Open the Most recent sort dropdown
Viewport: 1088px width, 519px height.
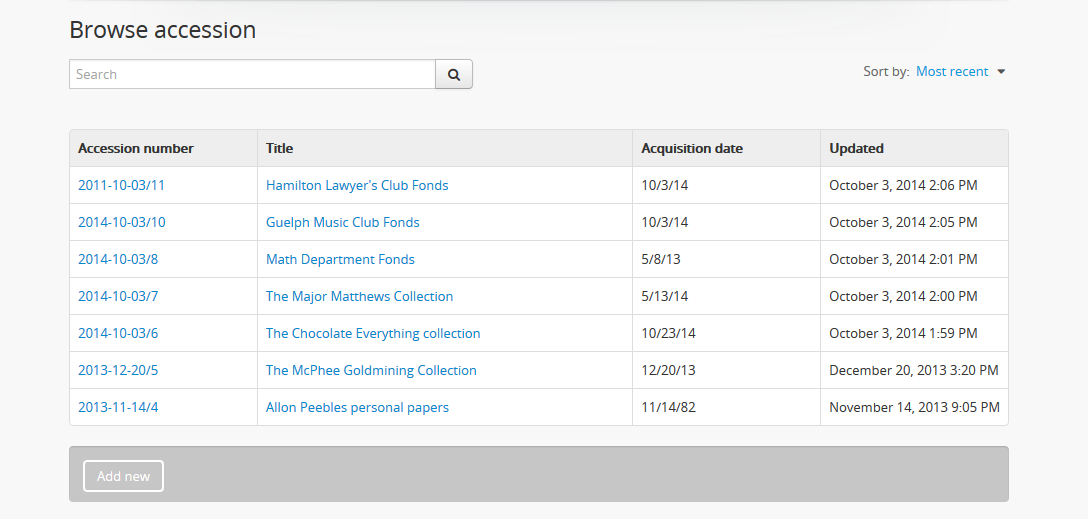point(960,72)
